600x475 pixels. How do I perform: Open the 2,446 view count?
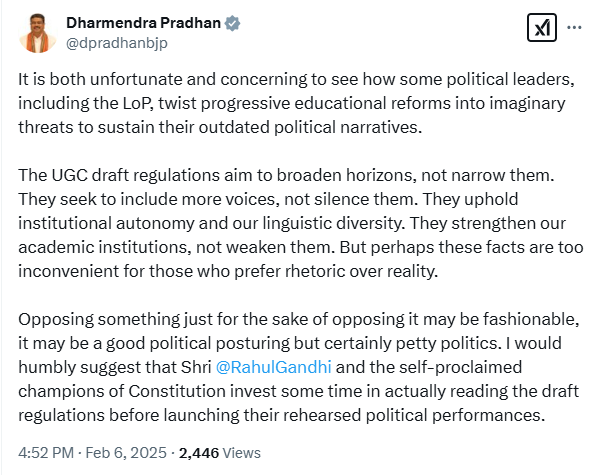[x=199, y=453]
